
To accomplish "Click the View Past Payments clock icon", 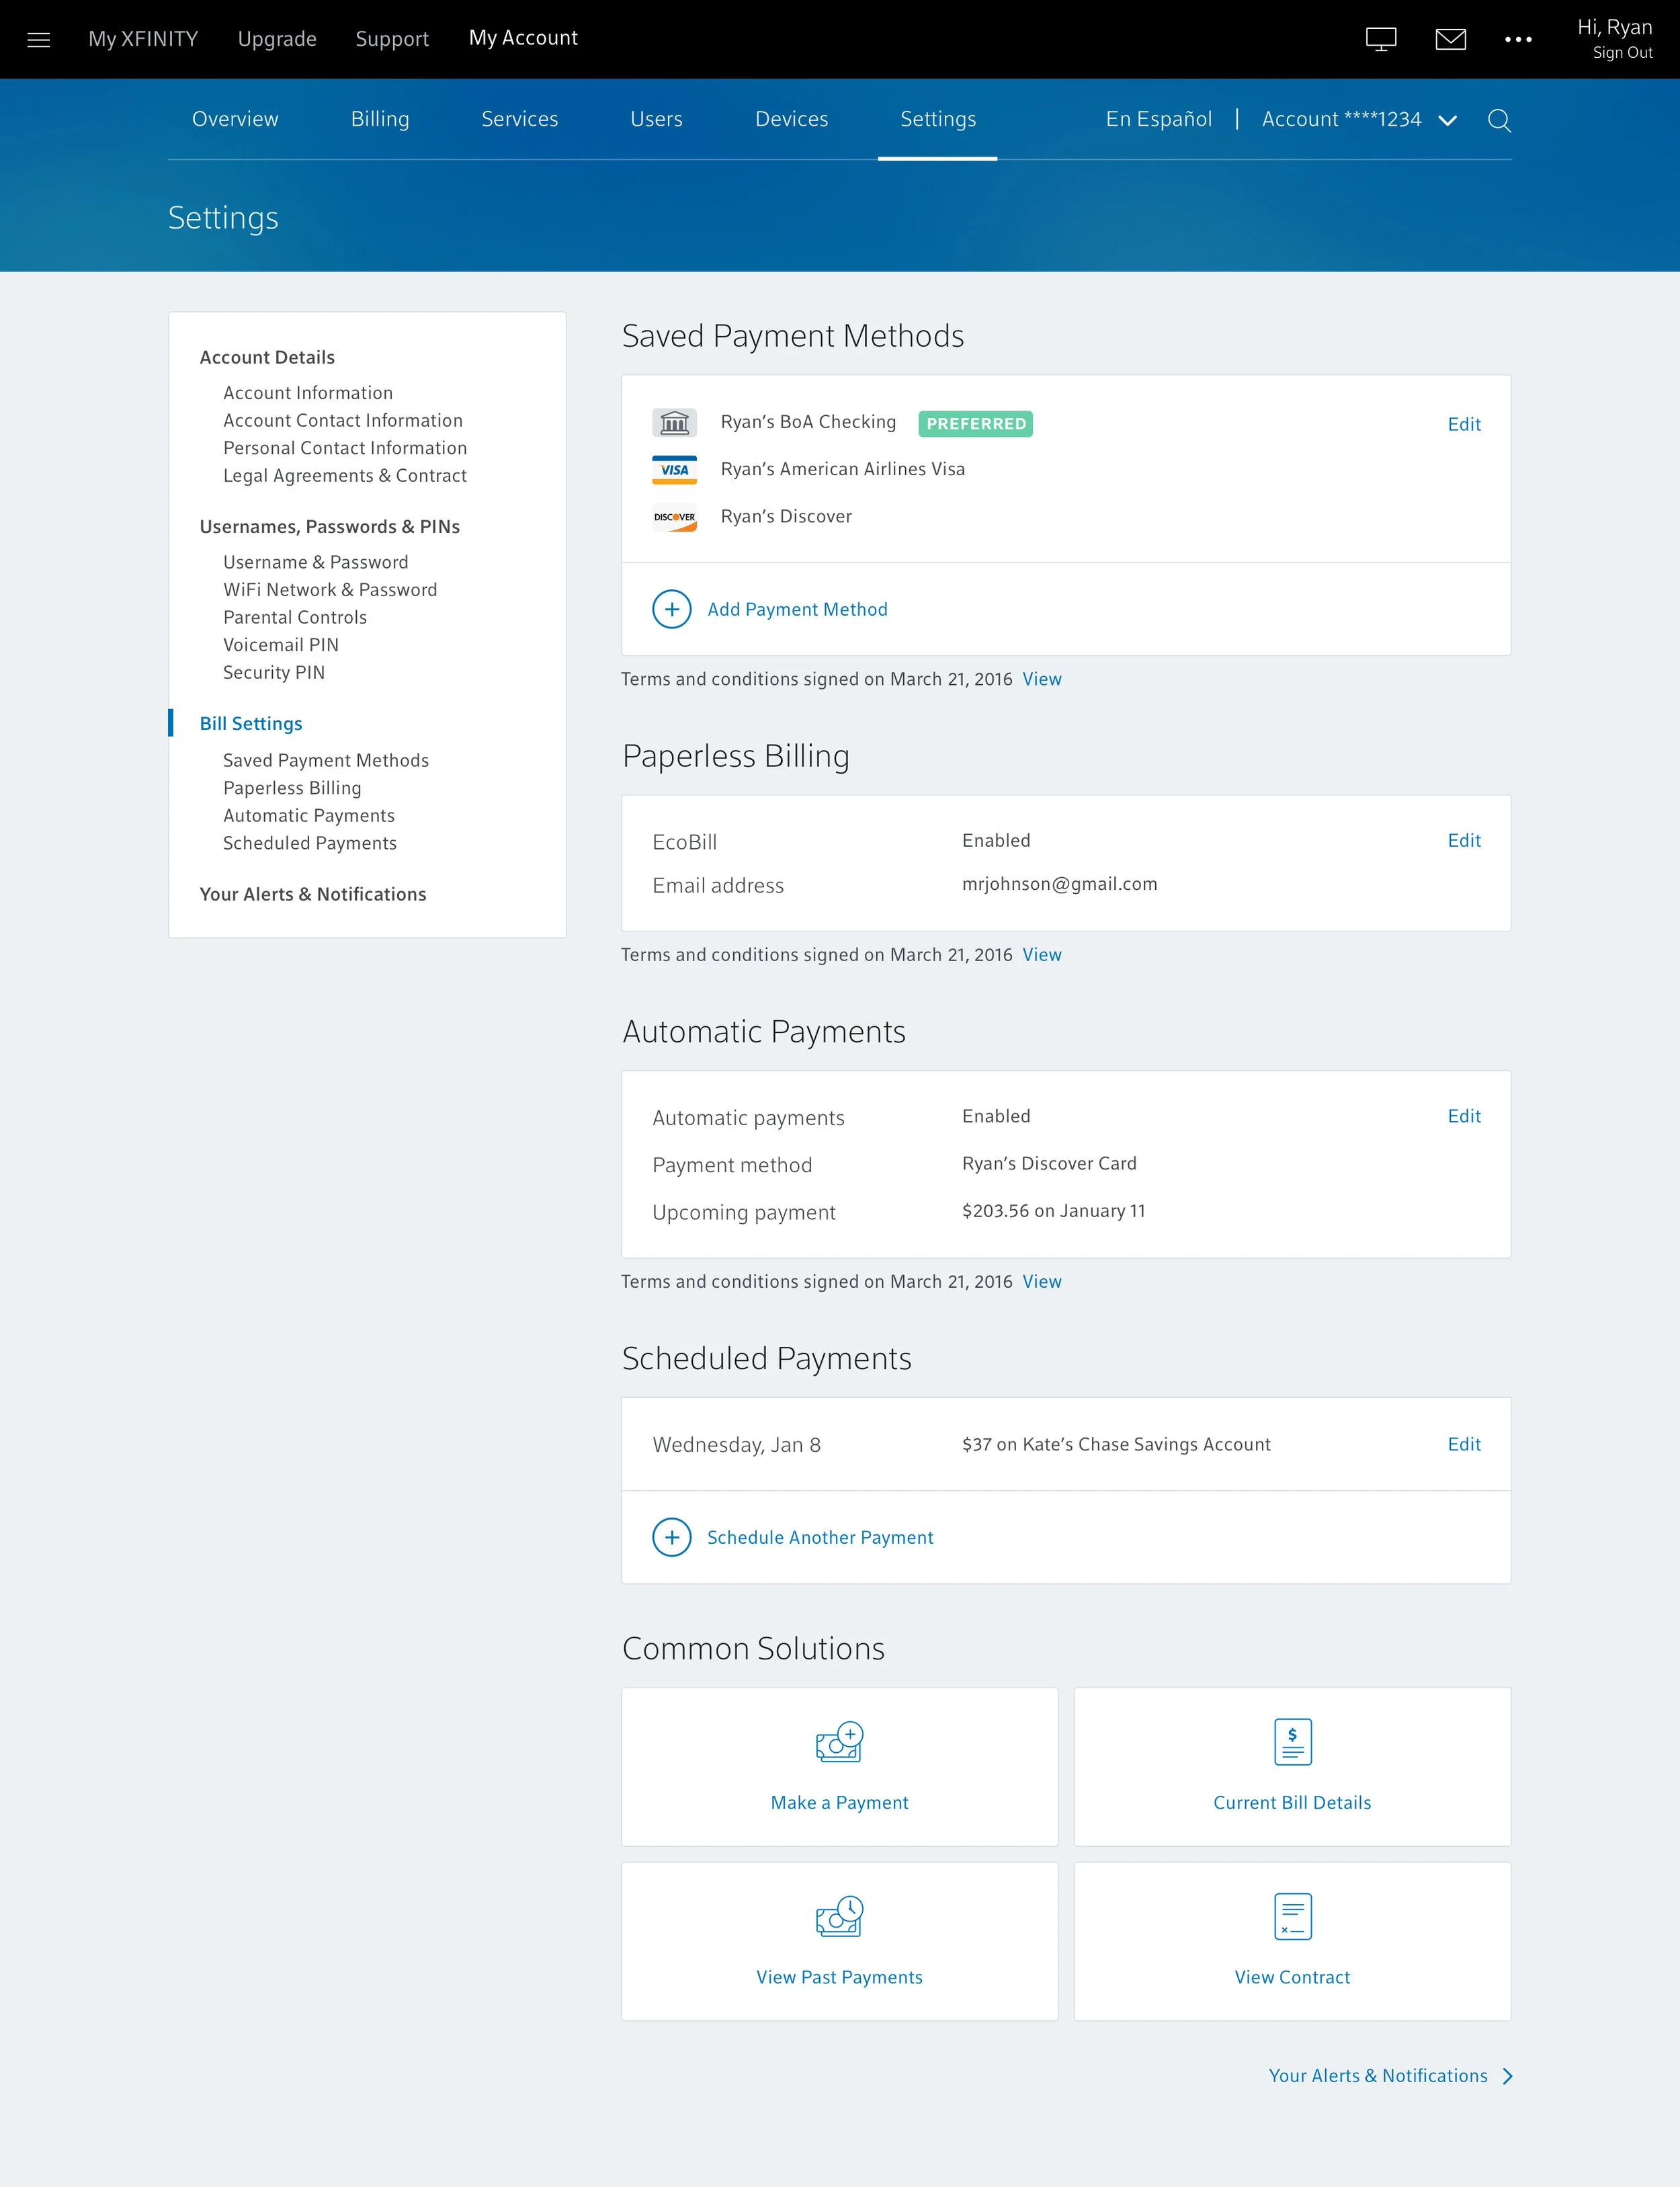I will (839, 1916).
